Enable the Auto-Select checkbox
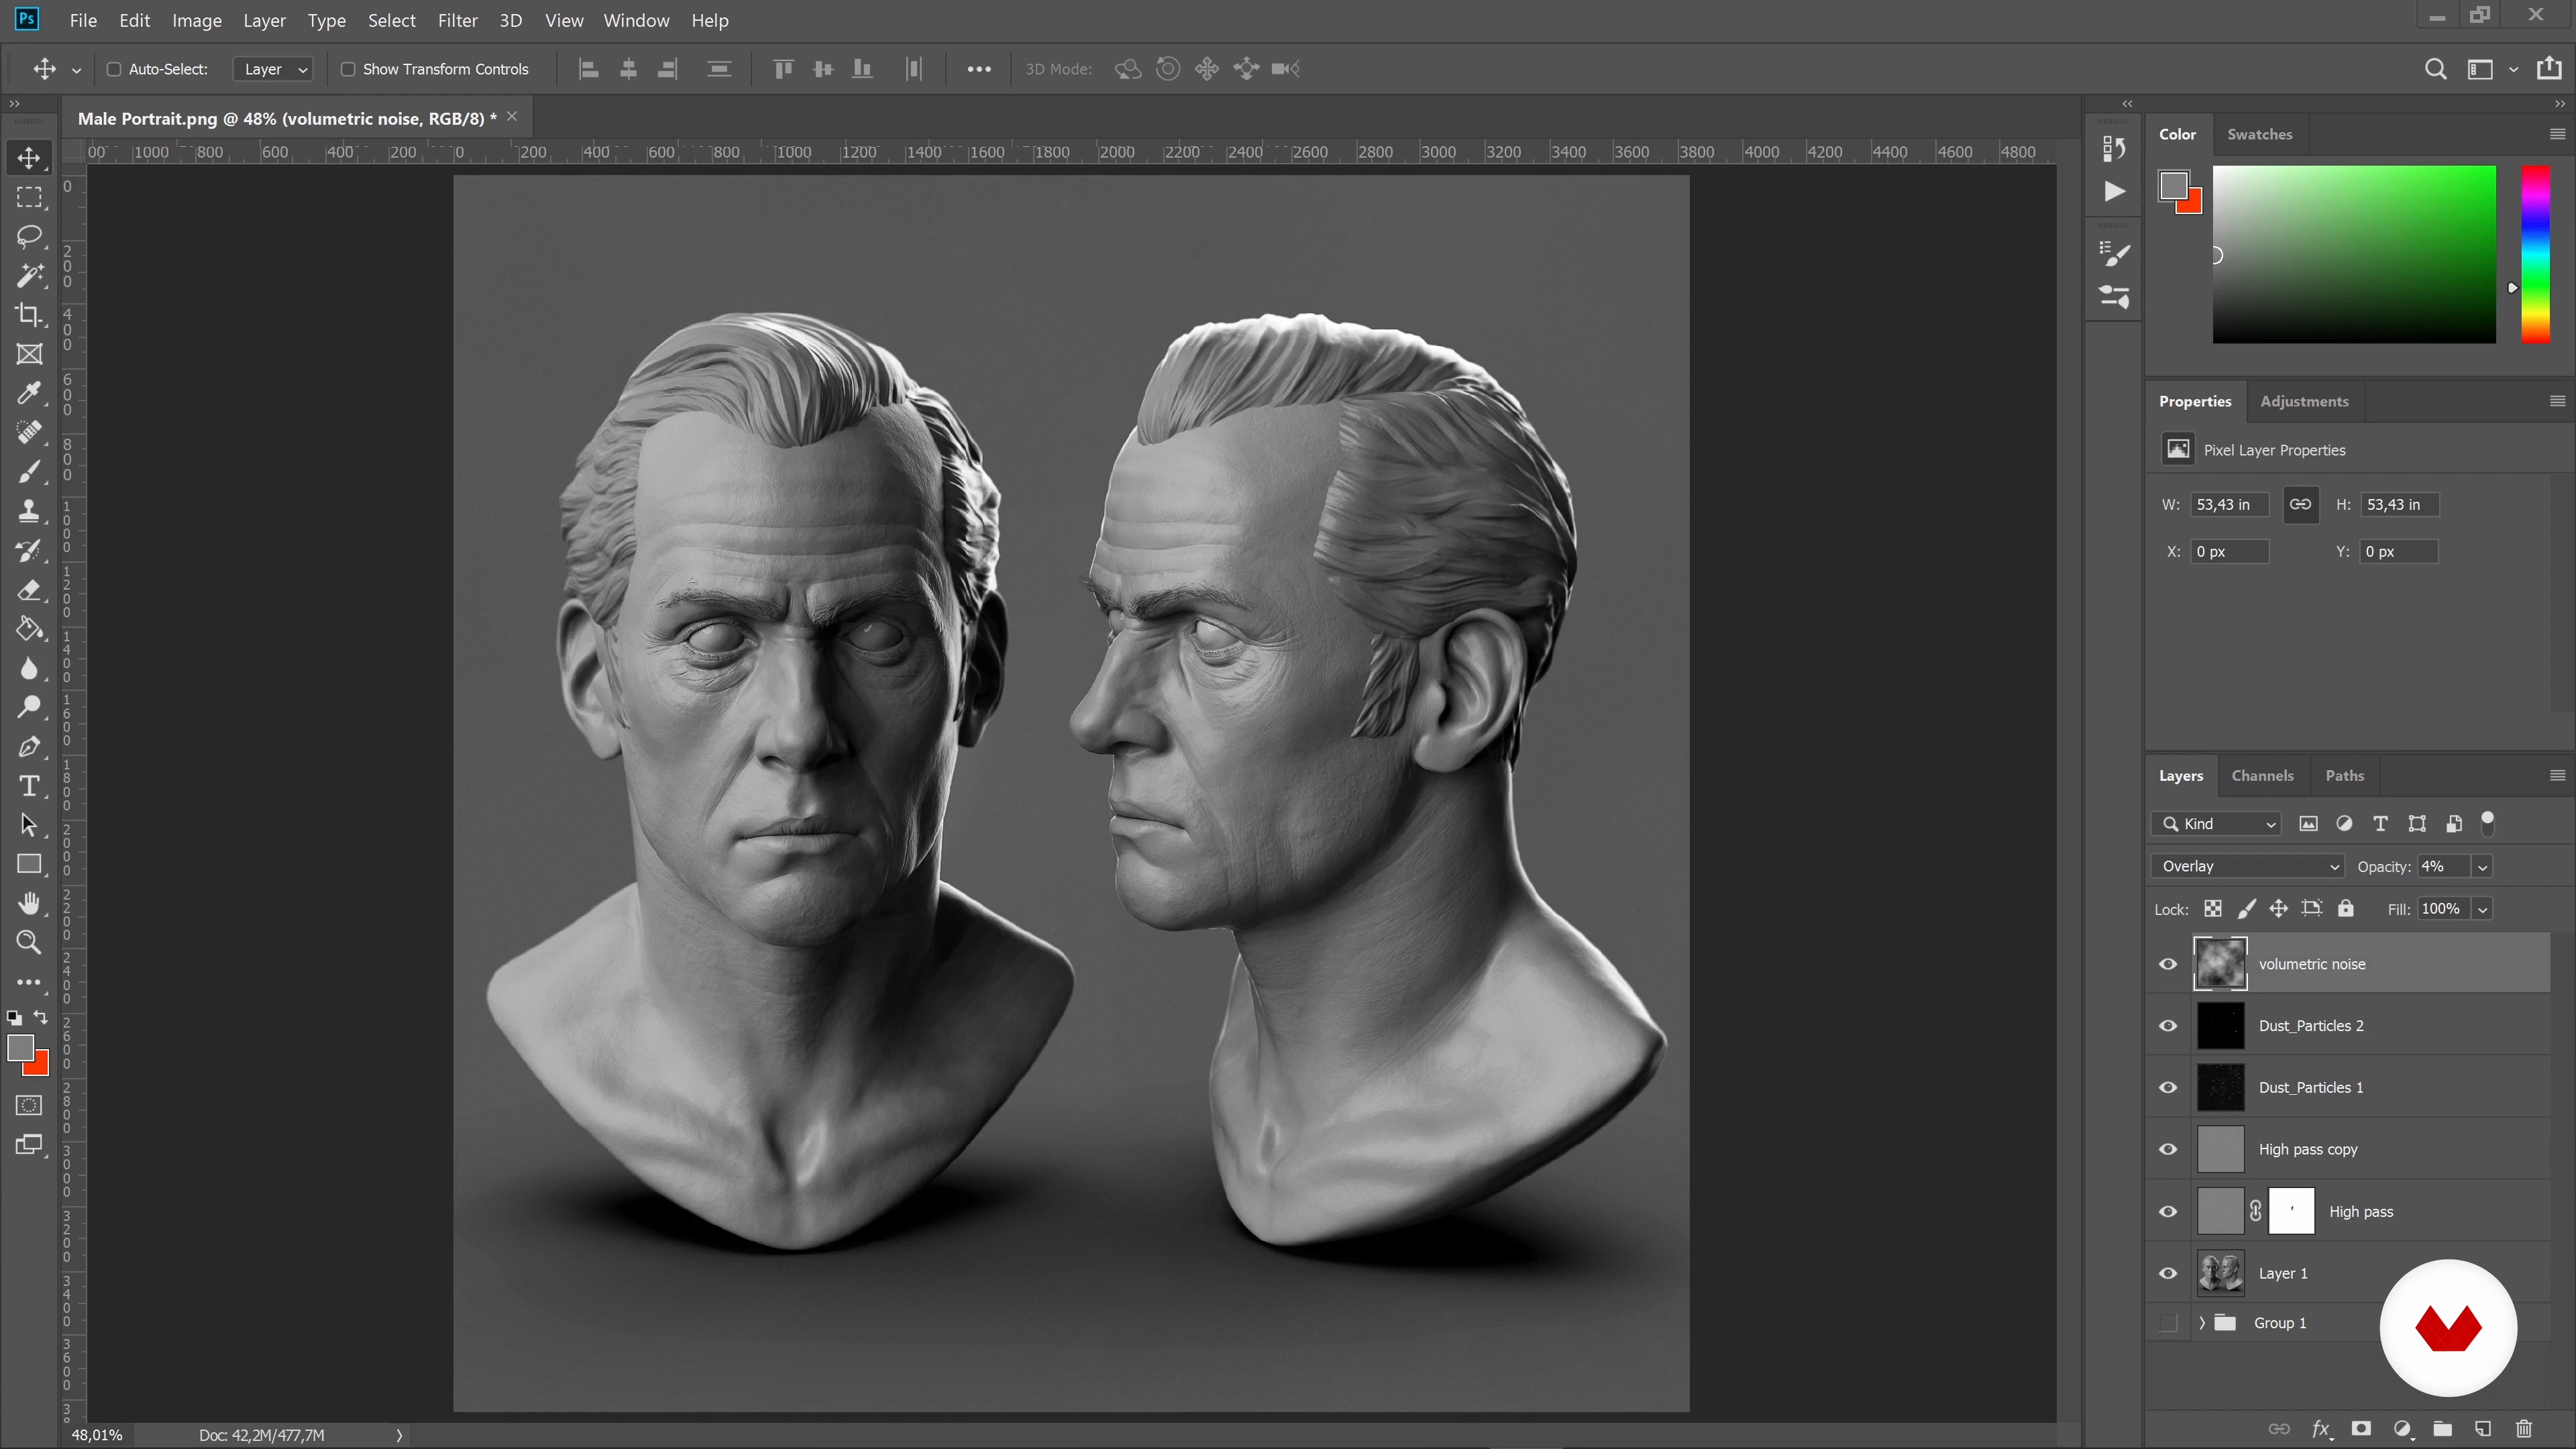 tap(114, 69)
